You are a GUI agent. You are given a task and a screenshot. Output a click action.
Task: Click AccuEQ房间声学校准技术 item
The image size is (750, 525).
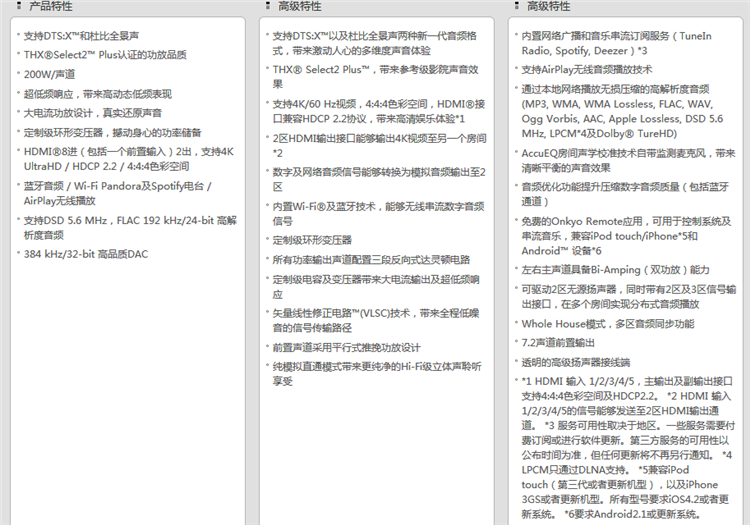click(x=629, y=160)
